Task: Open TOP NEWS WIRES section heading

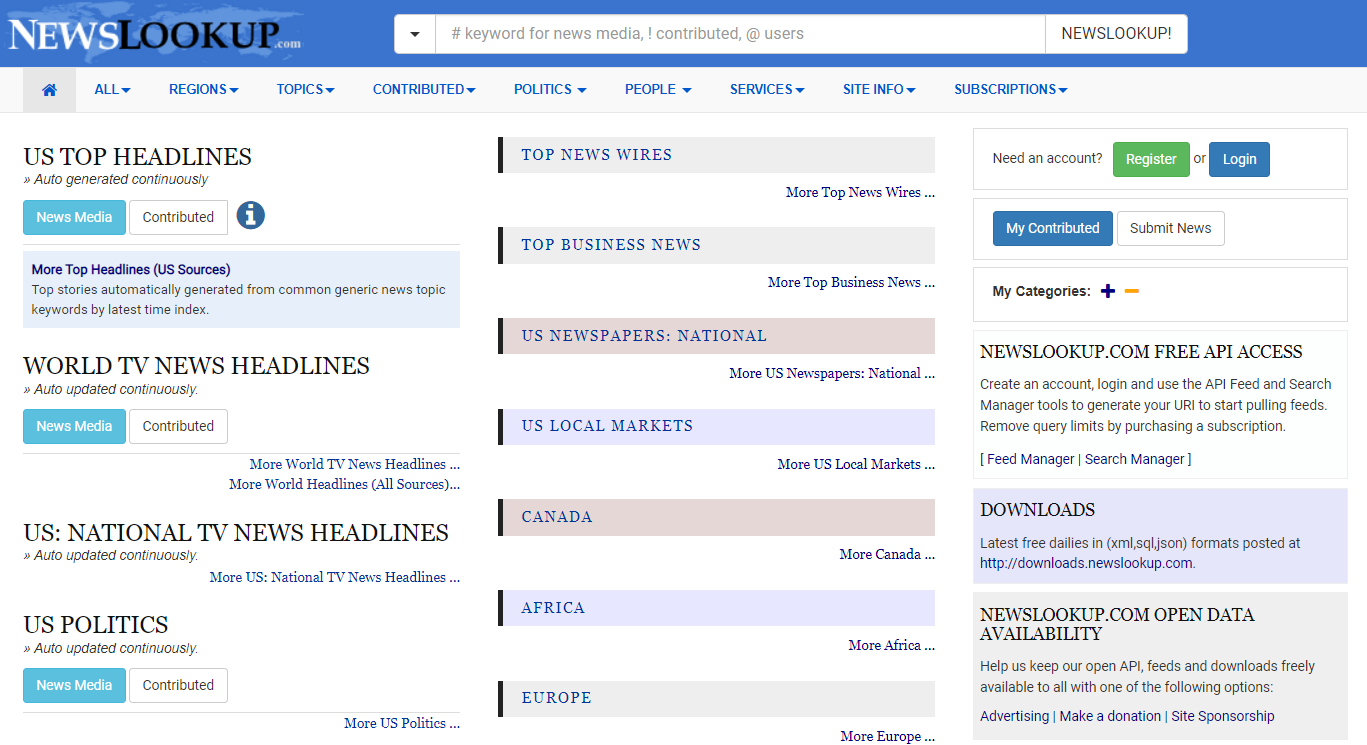Action: (x=597, y=155)
